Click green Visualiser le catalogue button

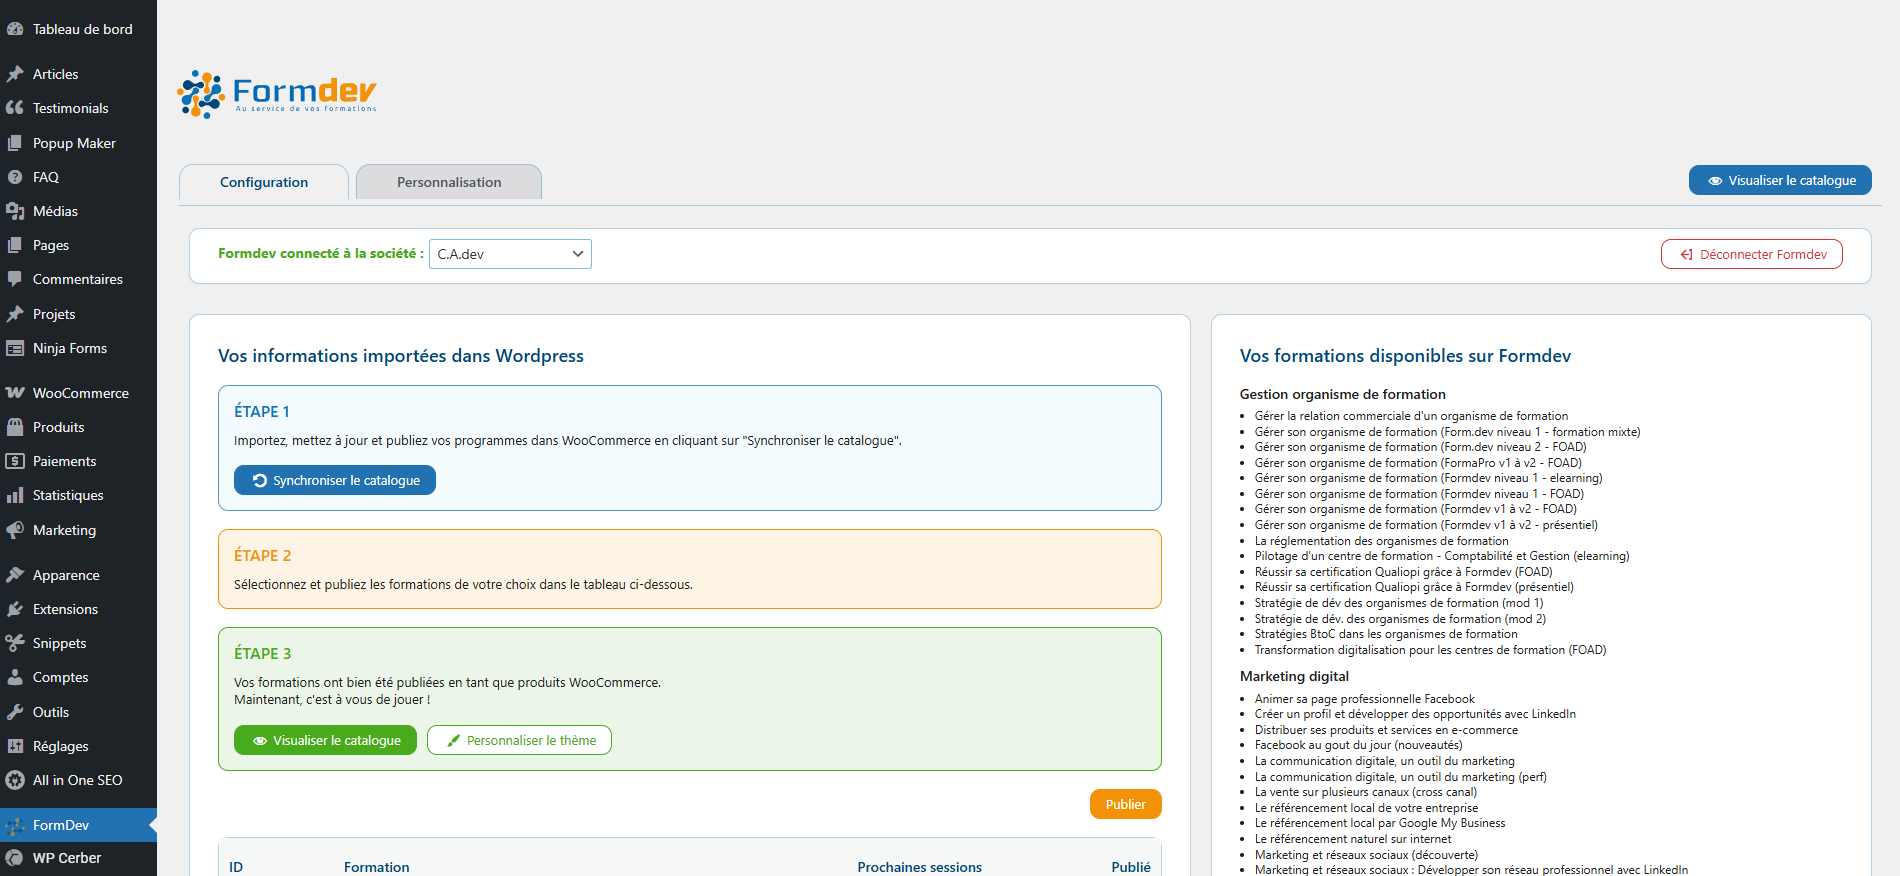pos(326,740)
